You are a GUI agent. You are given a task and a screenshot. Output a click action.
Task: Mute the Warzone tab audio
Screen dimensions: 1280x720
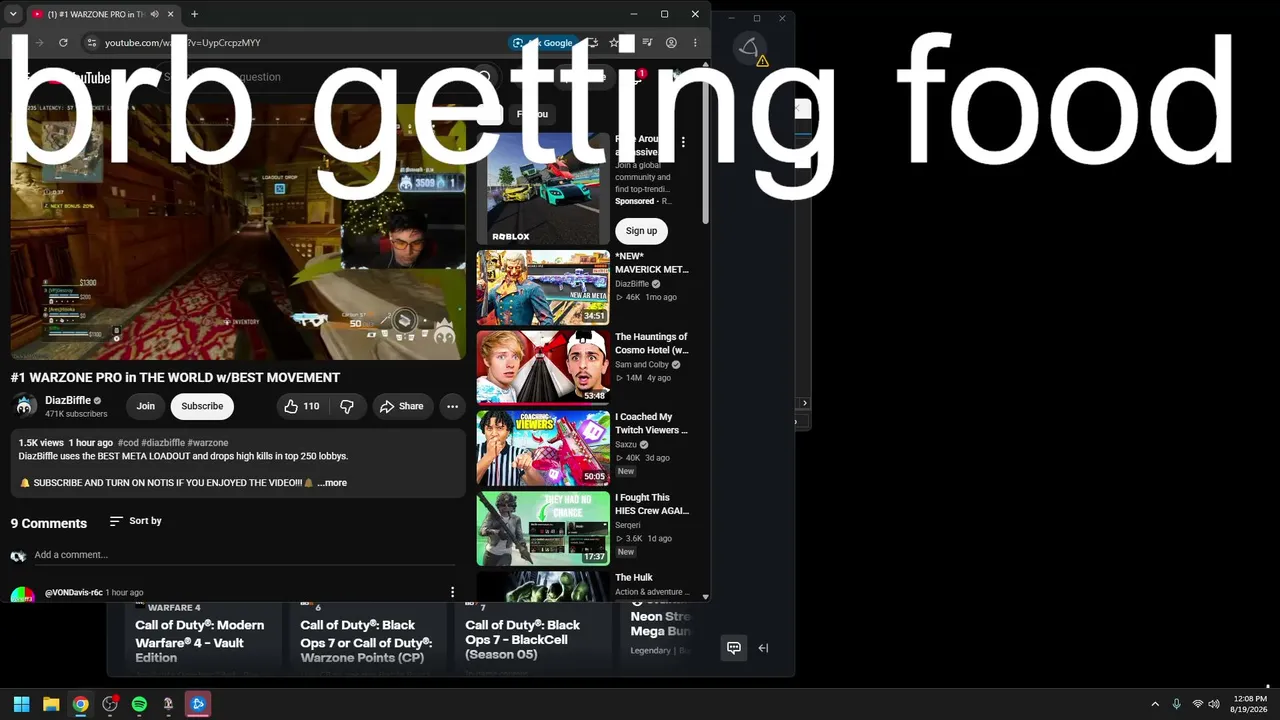tap(154, 14)
